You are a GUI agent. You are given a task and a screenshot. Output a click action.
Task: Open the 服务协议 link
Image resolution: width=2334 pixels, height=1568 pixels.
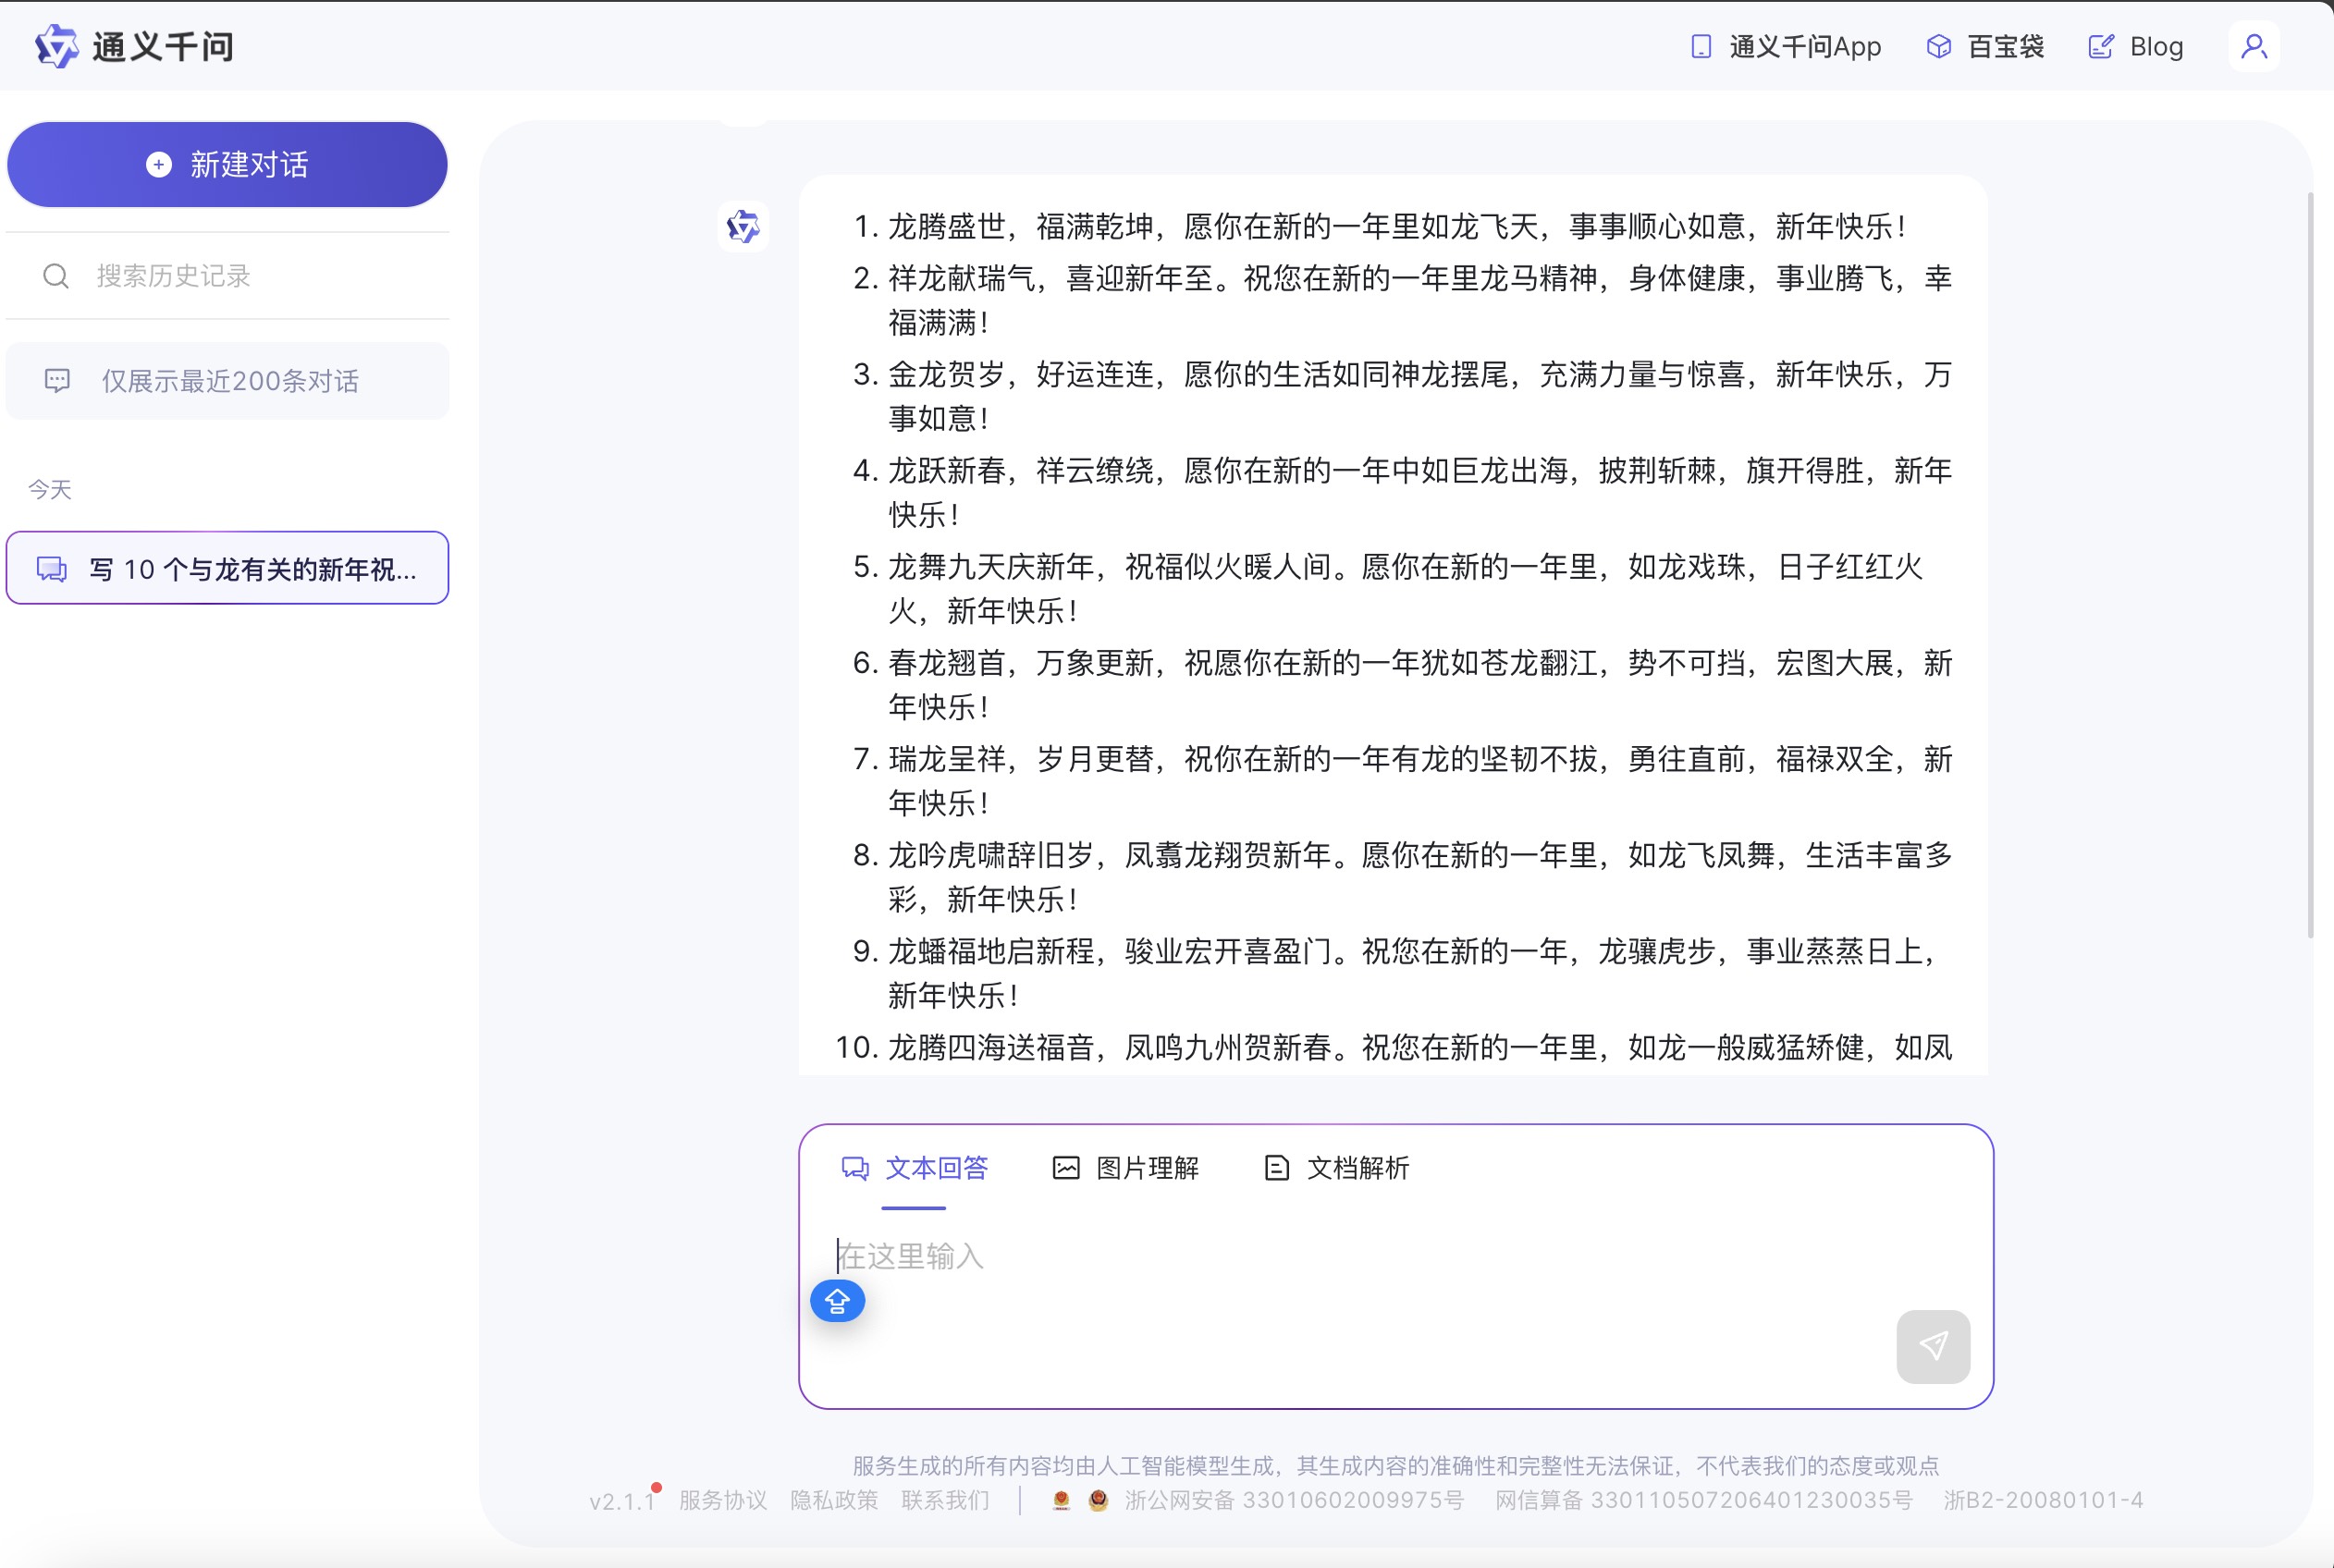(722, 1500)
